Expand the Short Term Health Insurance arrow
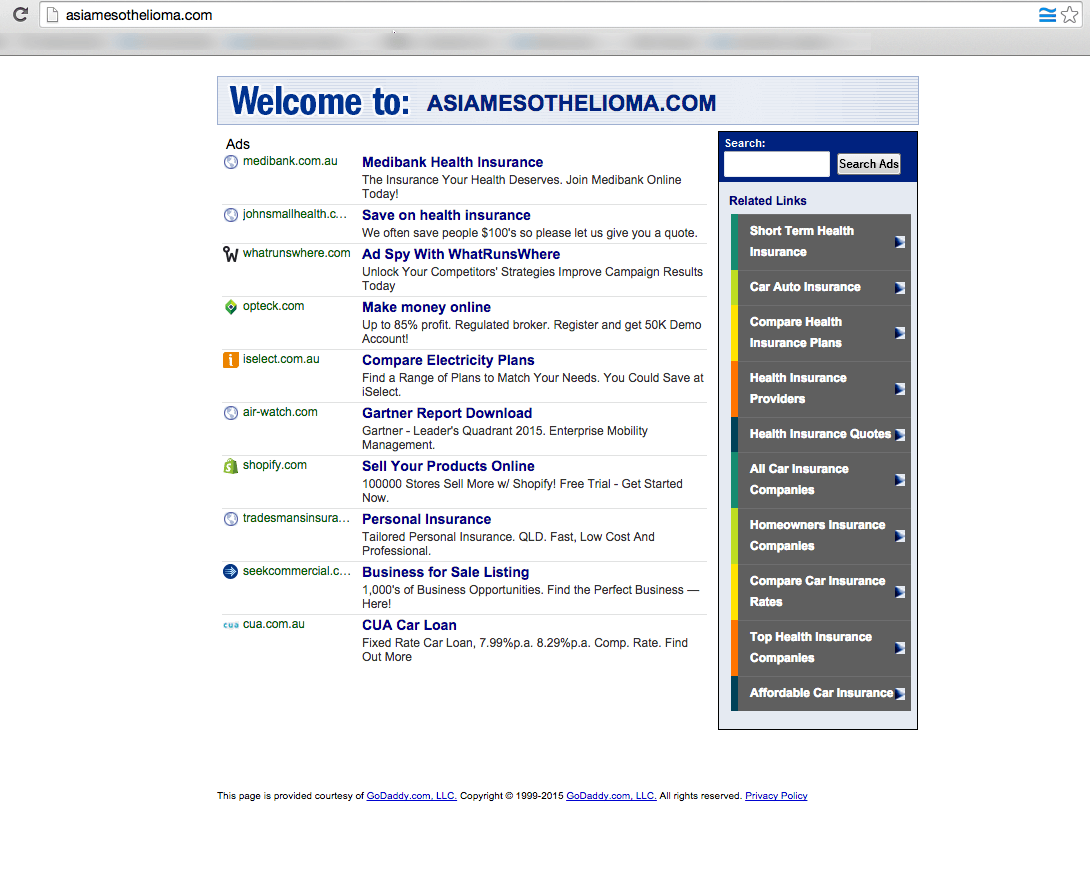The image size is (1090, 876). (x=902, y=241)
